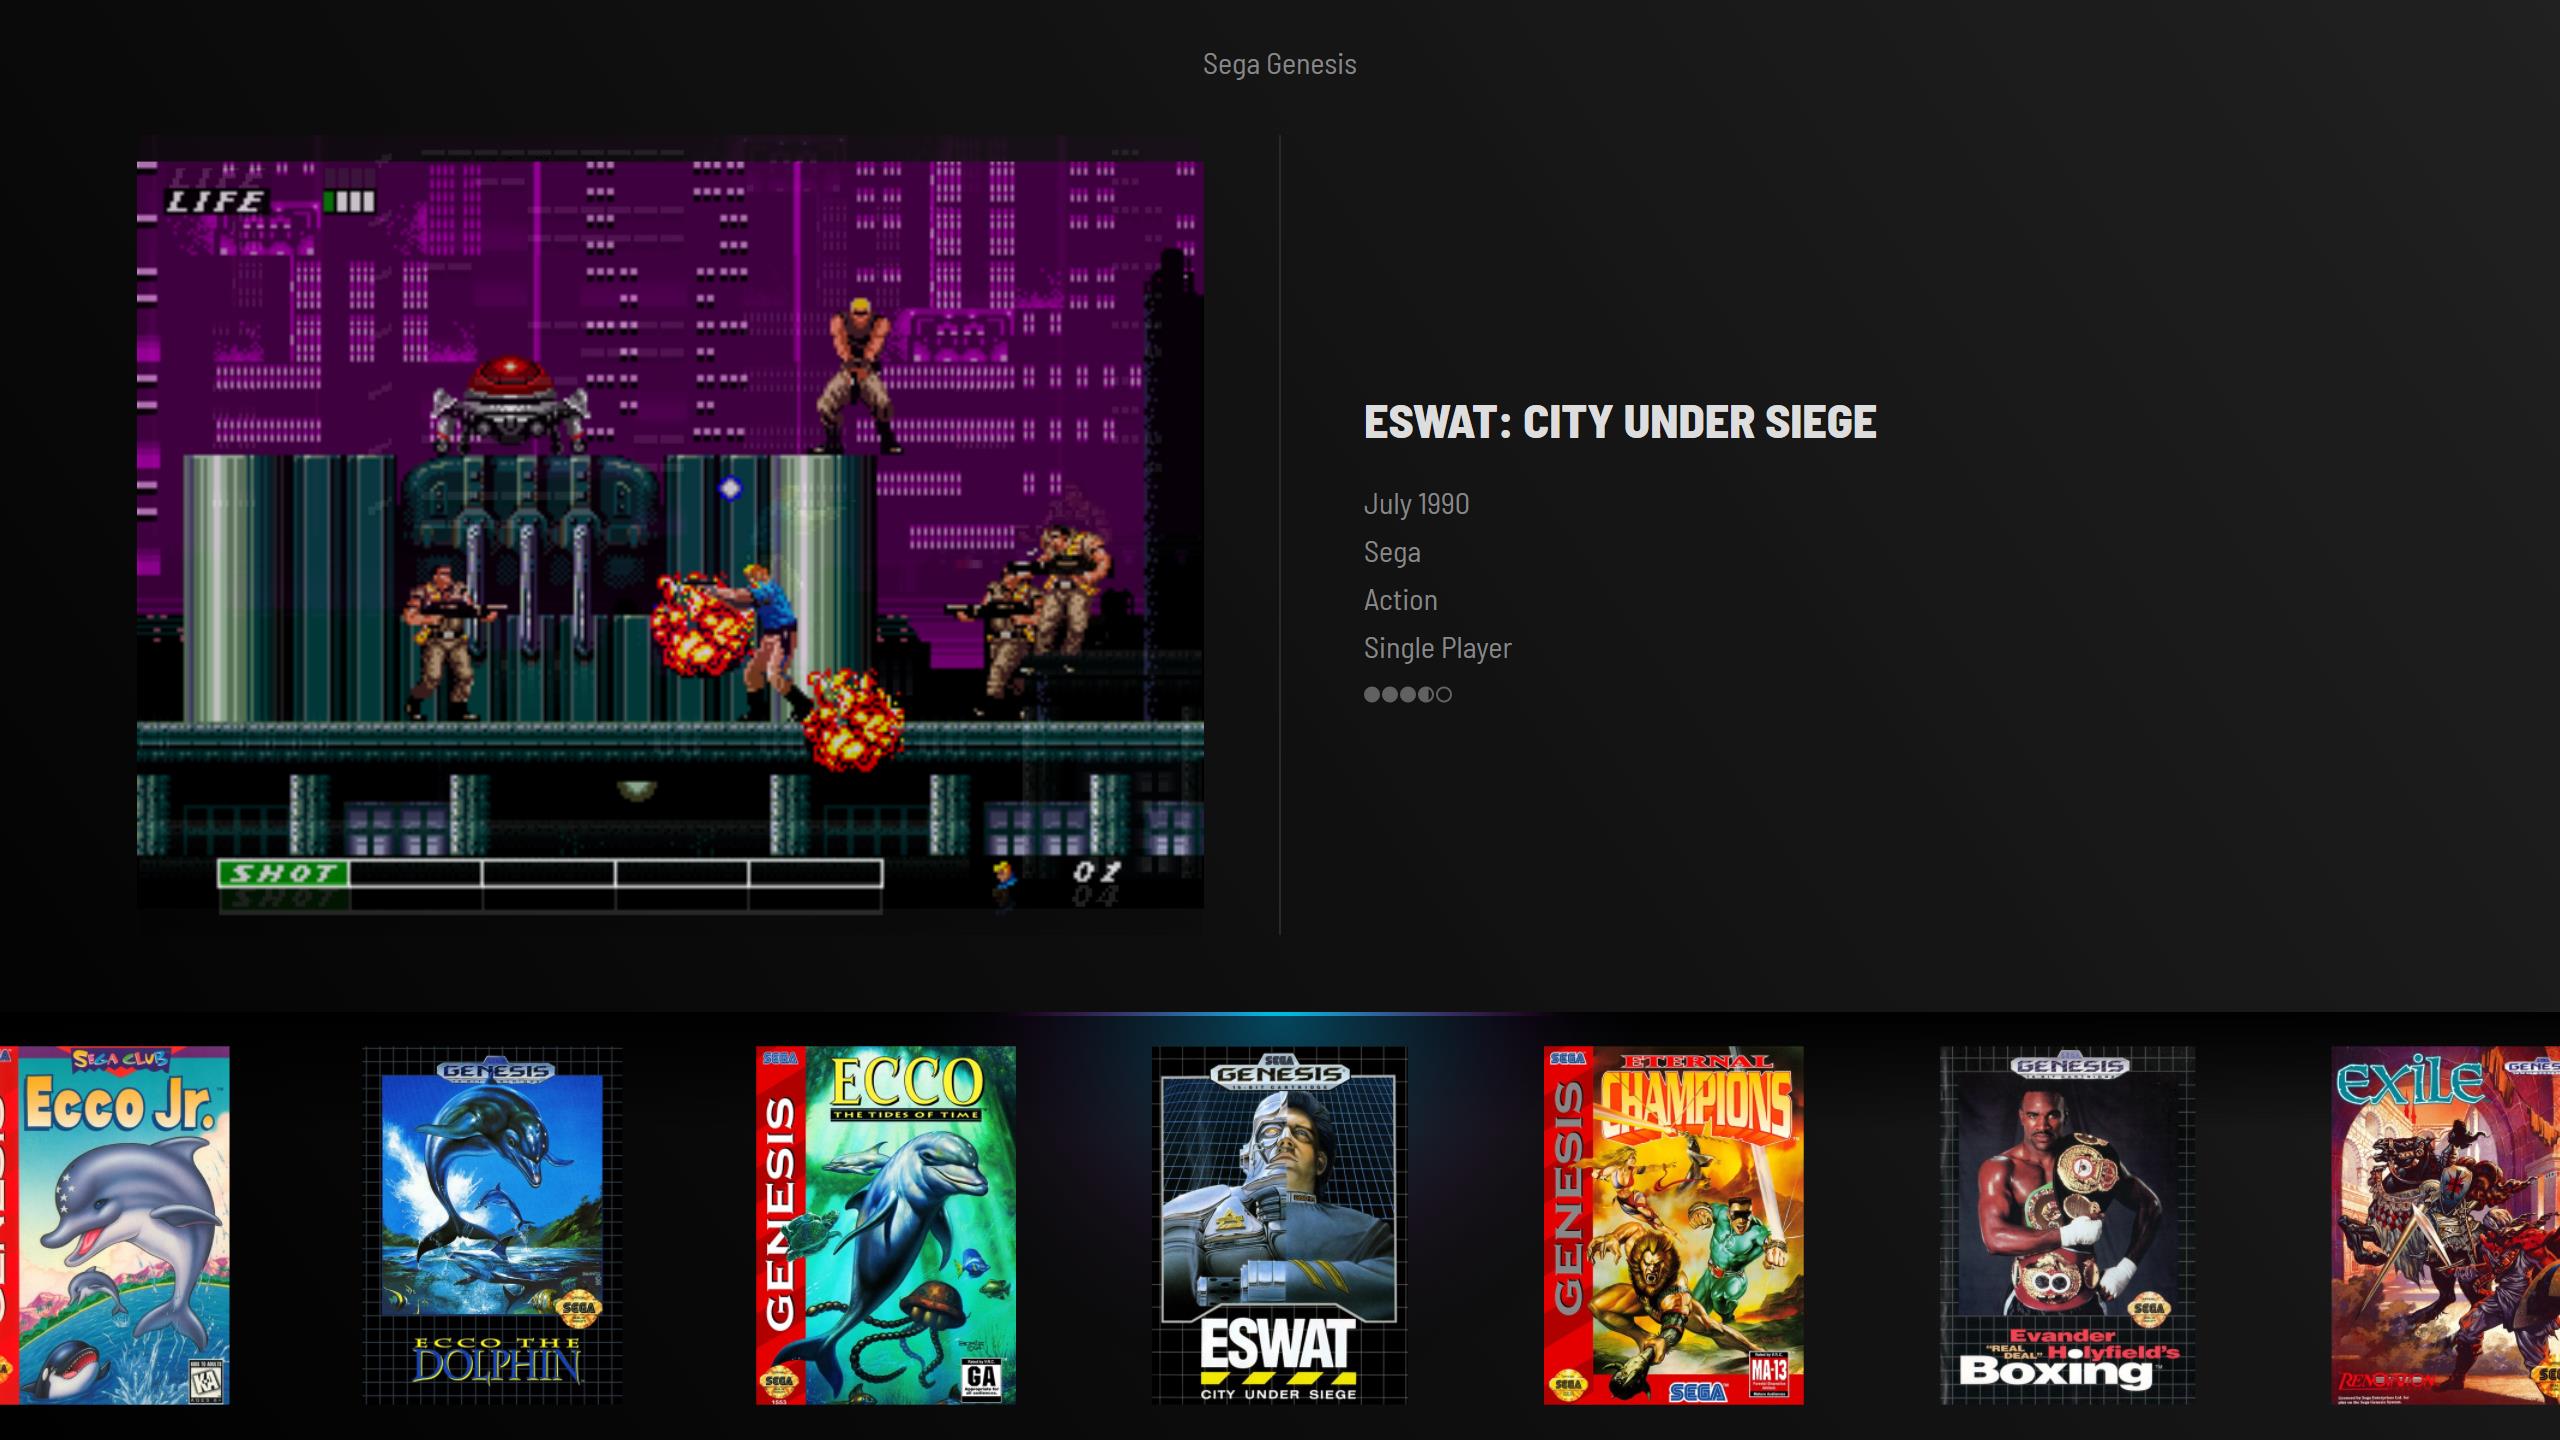Screen dimensions: 2560x1440
Task: Select the Ecco Jr. game cover
Action: (x=114, y=1225)
